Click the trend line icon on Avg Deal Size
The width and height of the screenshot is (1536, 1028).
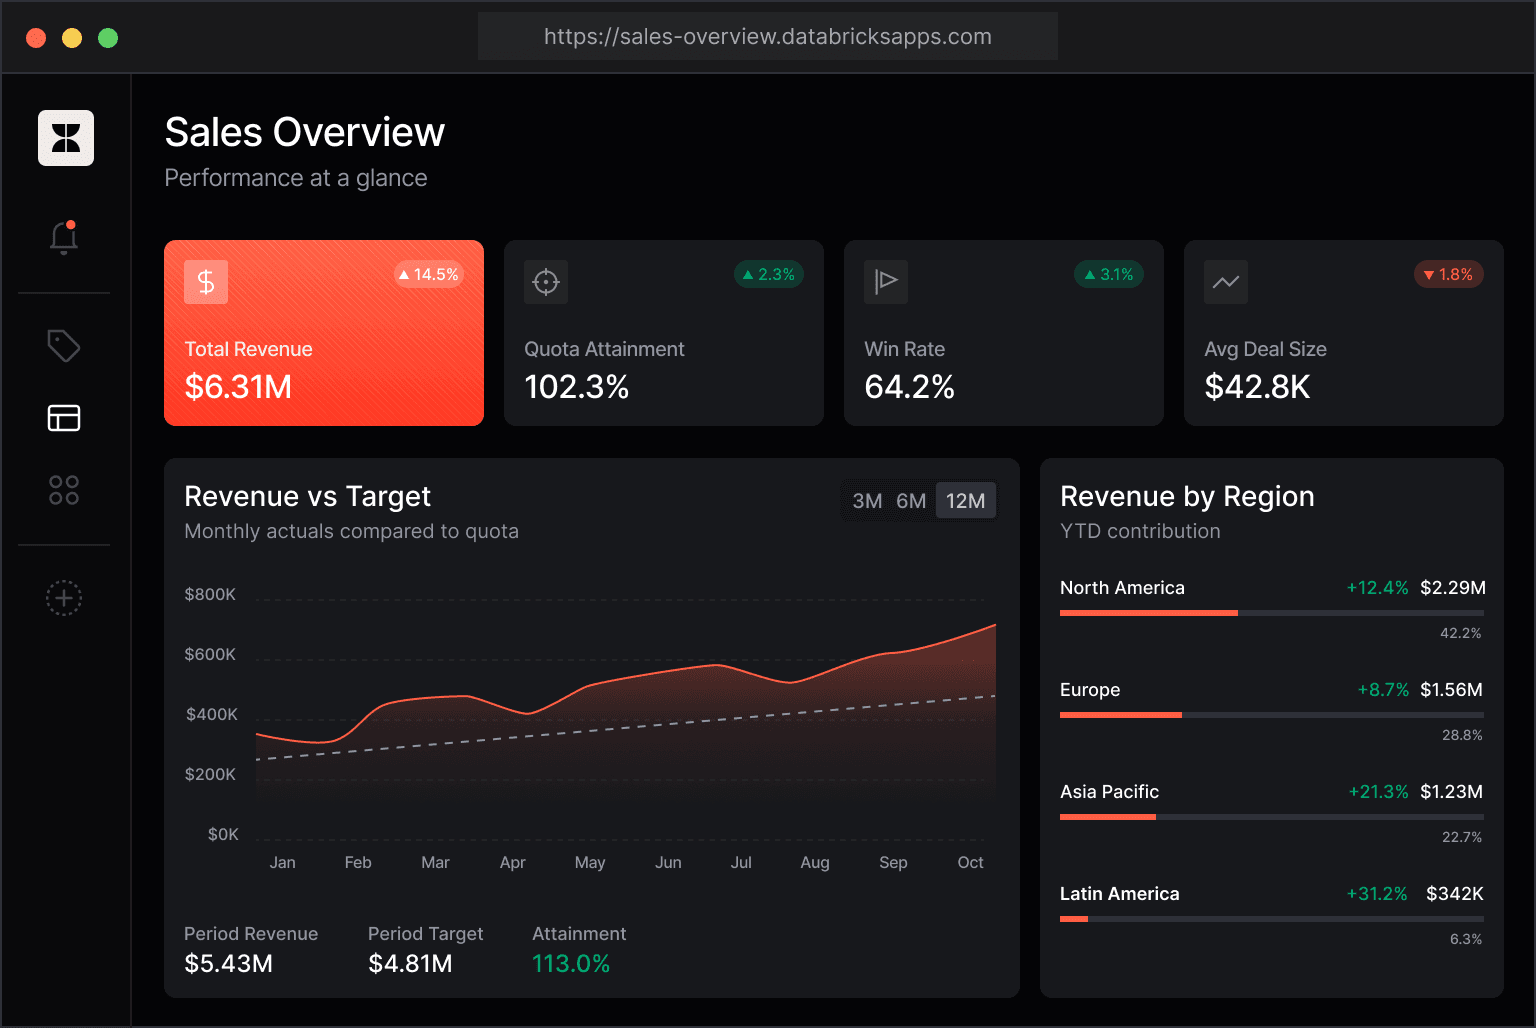[x=1226, y=282]
